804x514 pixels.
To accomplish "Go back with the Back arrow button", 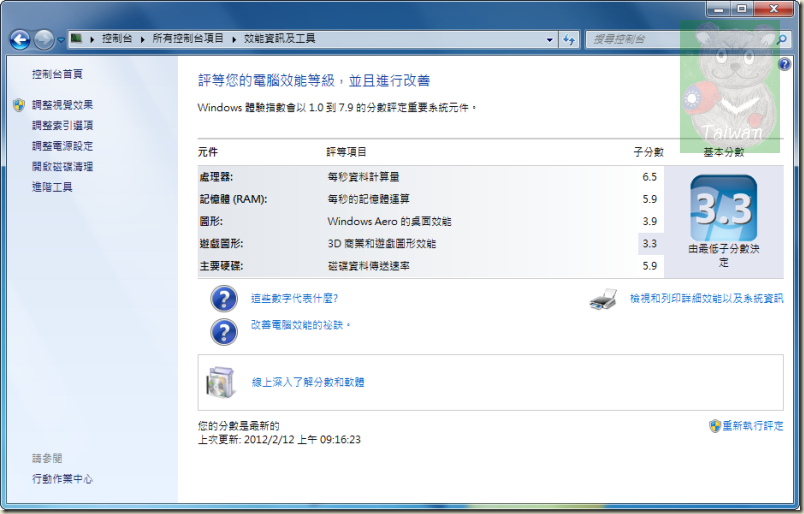I will point(20,39).
